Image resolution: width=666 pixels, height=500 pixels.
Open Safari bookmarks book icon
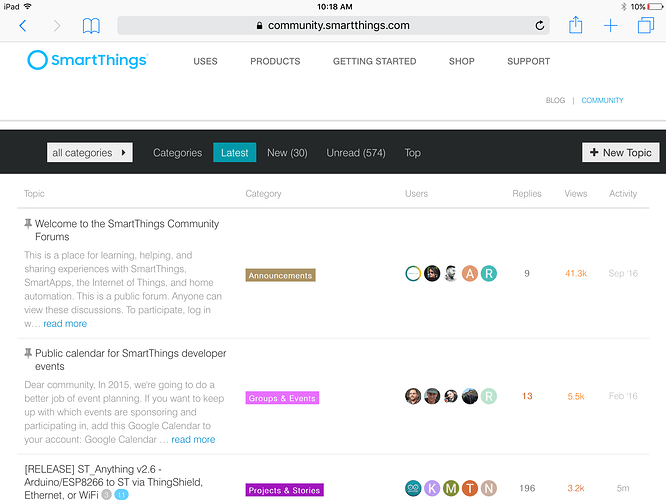click(x=91, y=26)
